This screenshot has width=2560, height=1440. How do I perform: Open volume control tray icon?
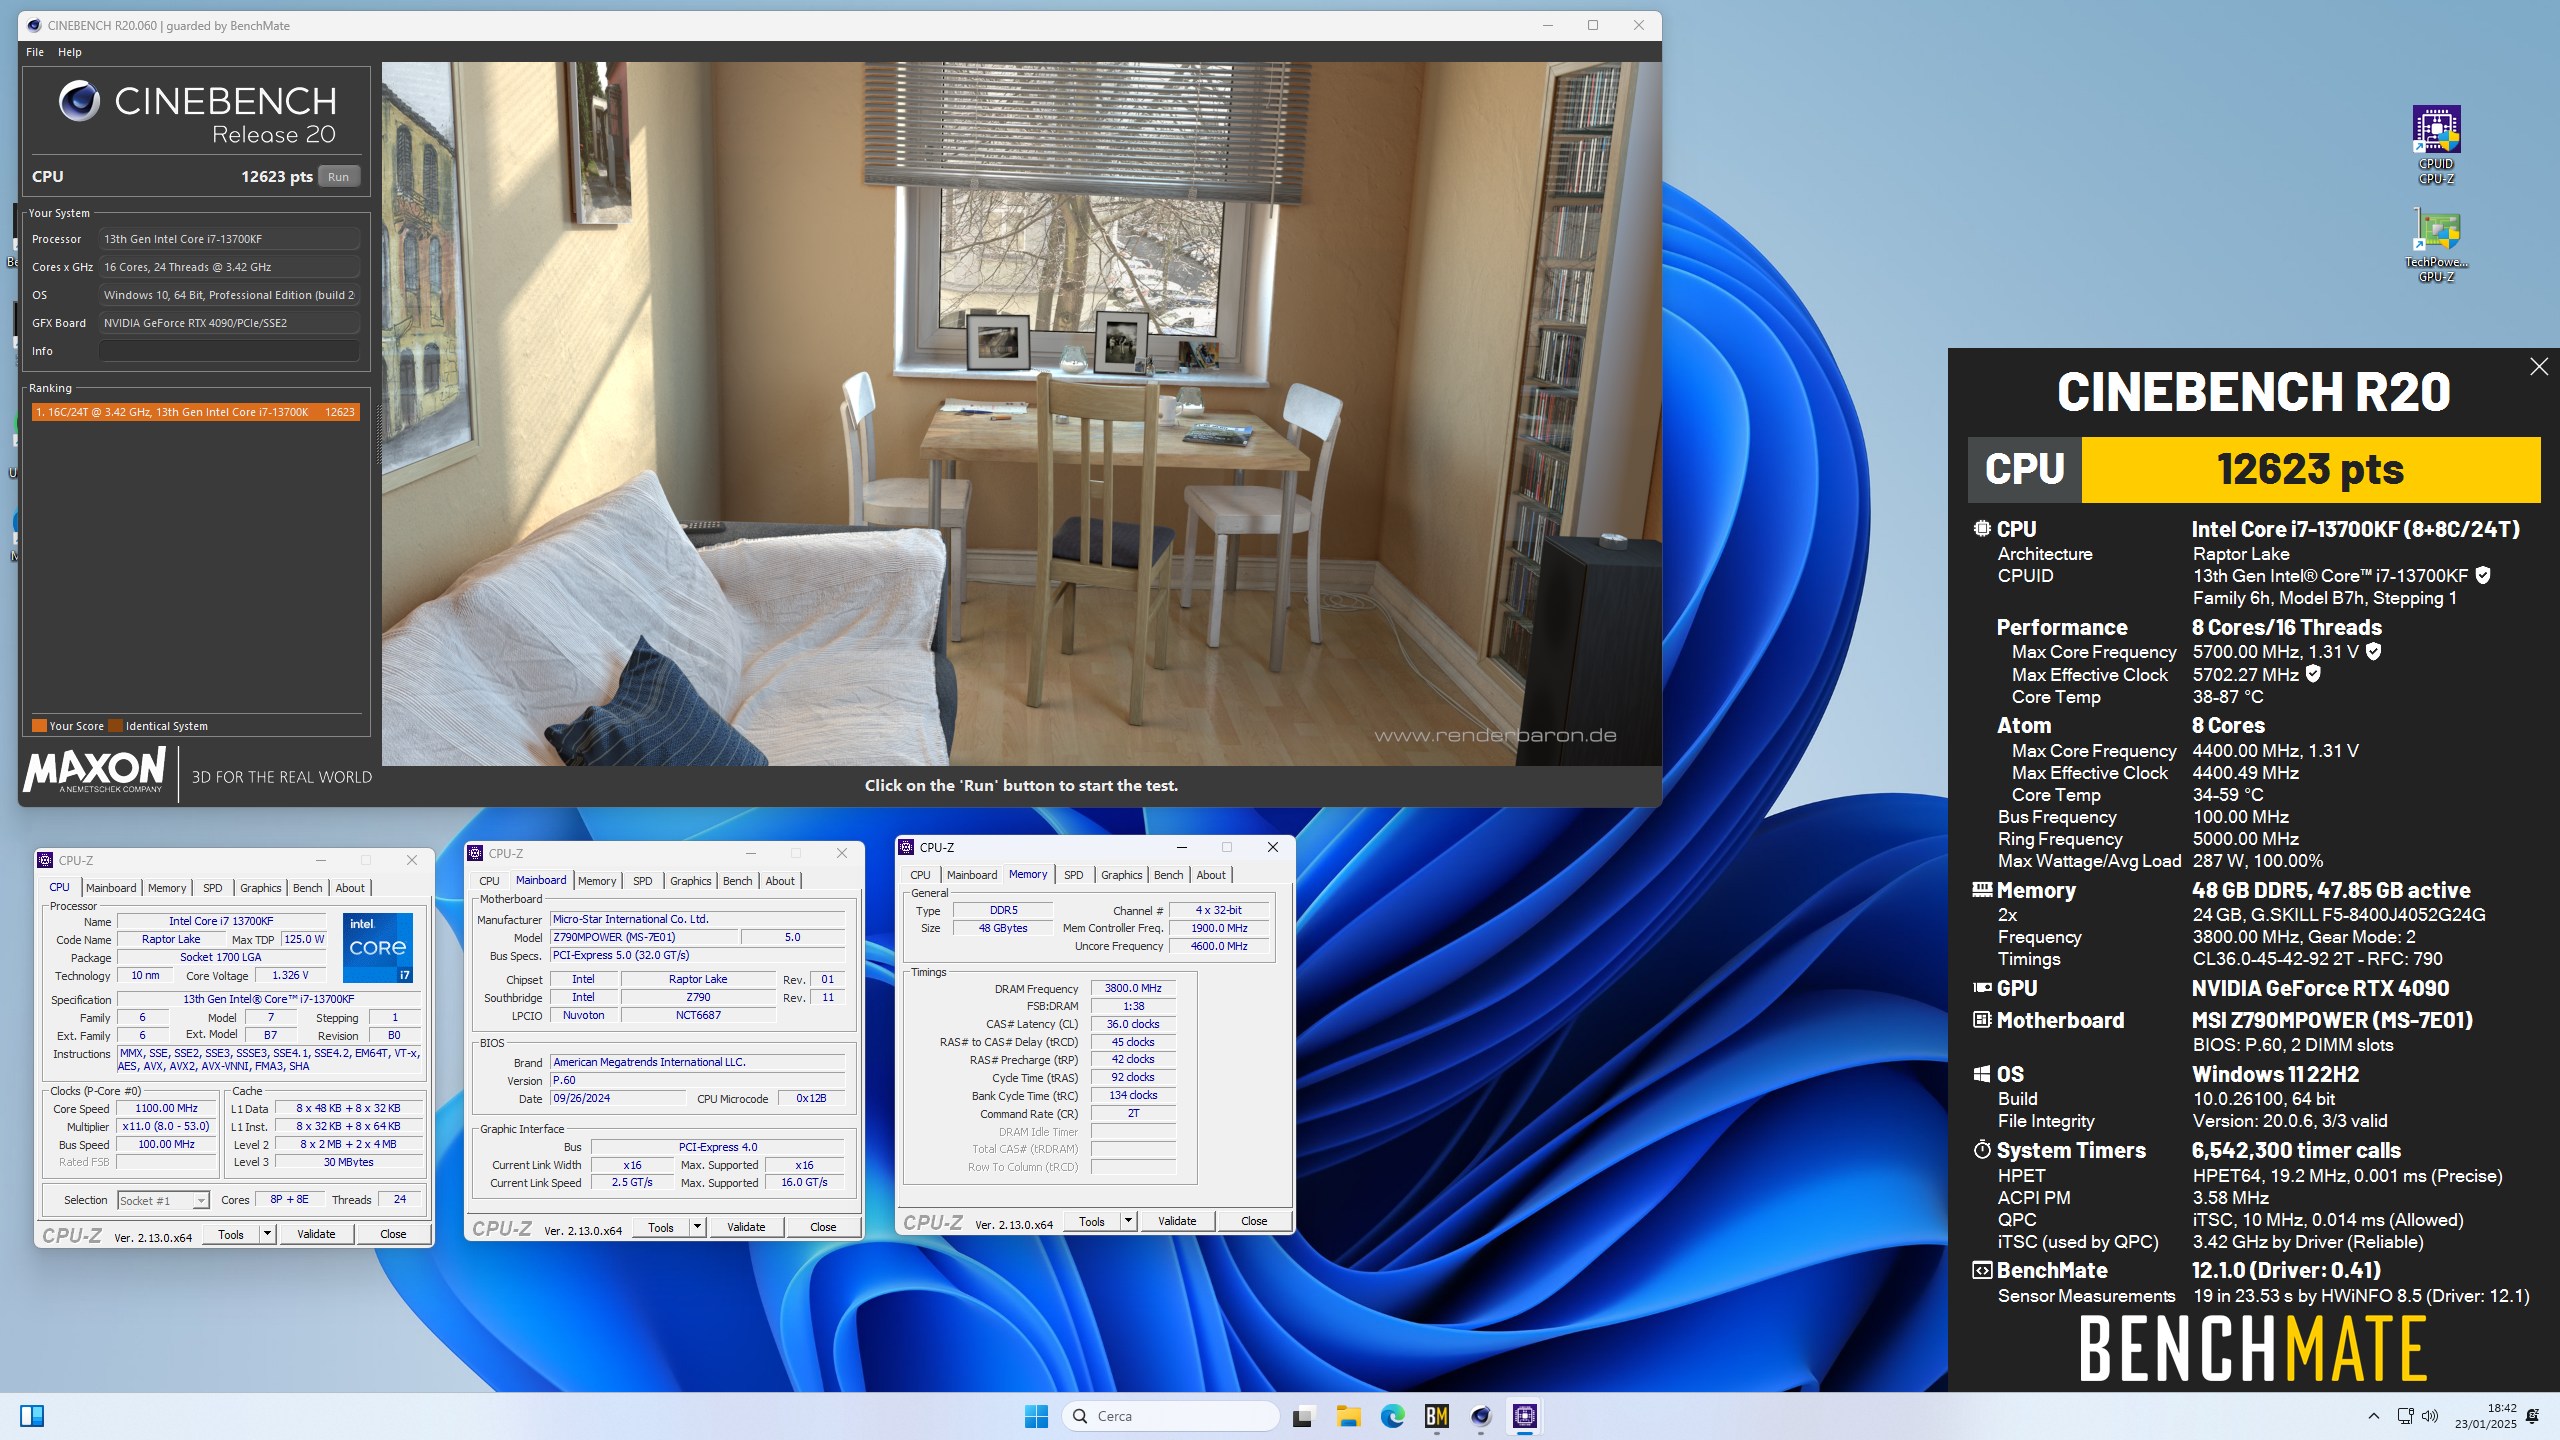point(2430,1416)
